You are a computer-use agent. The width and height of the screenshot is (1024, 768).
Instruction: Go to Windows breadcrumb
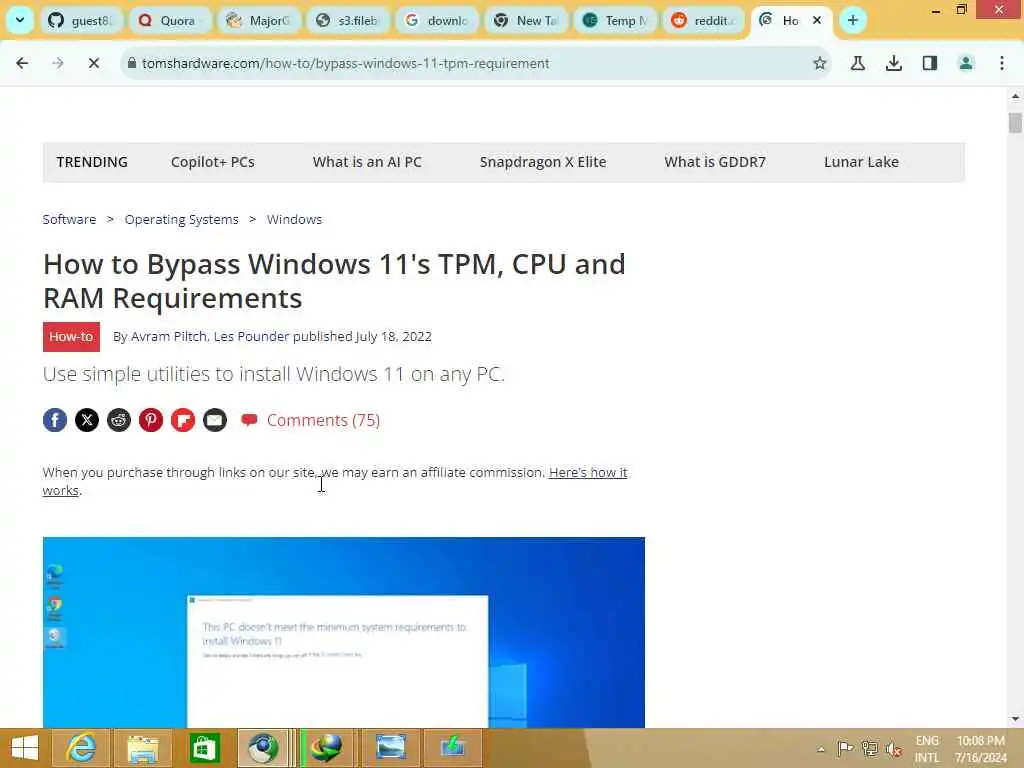294,219
